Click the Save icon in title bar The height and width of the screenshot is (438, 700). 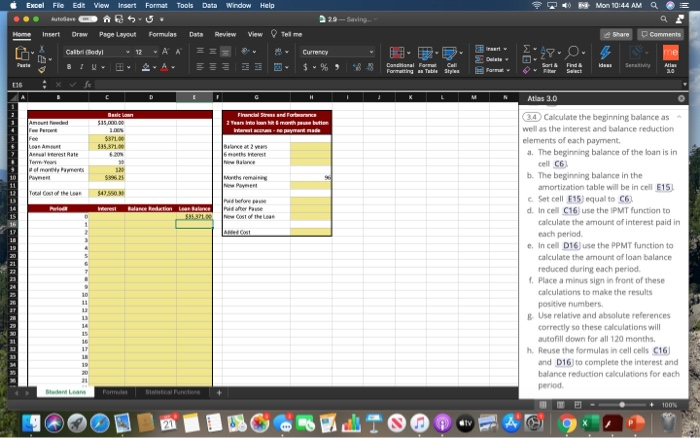[x=119, y=19]
